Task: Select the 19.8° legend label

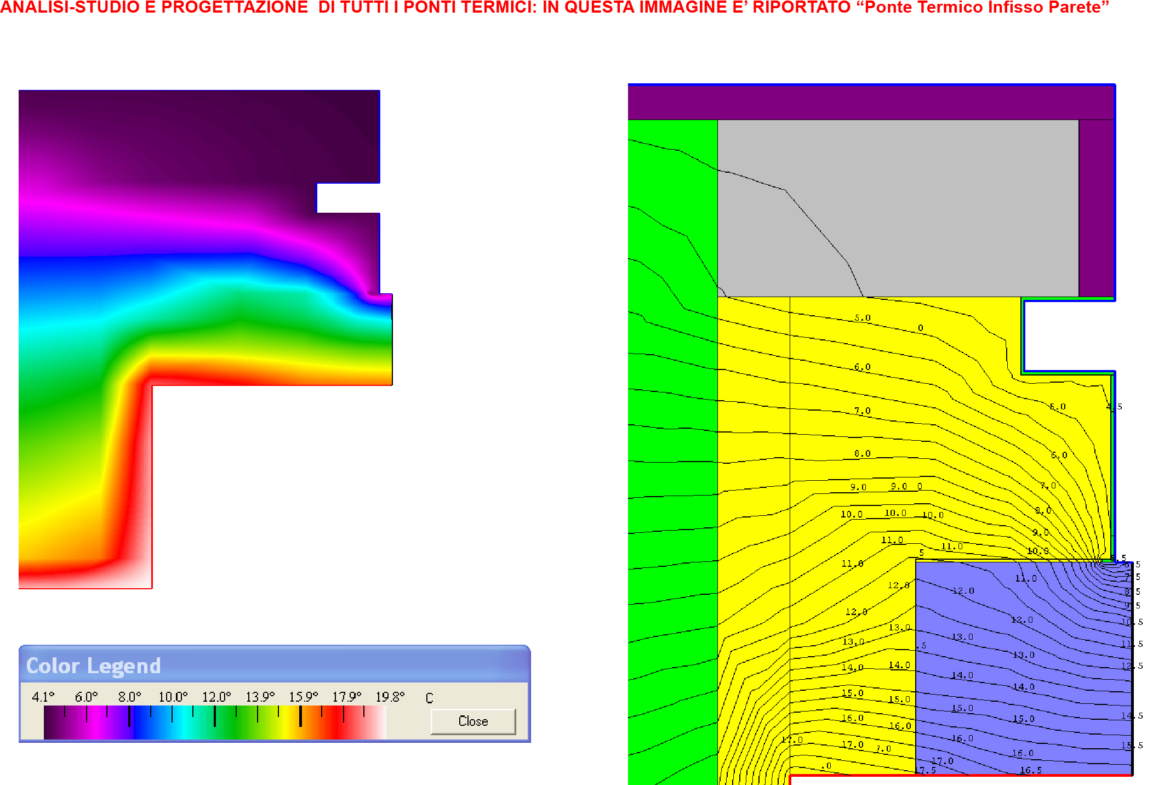Action: (x=390, y=697)
